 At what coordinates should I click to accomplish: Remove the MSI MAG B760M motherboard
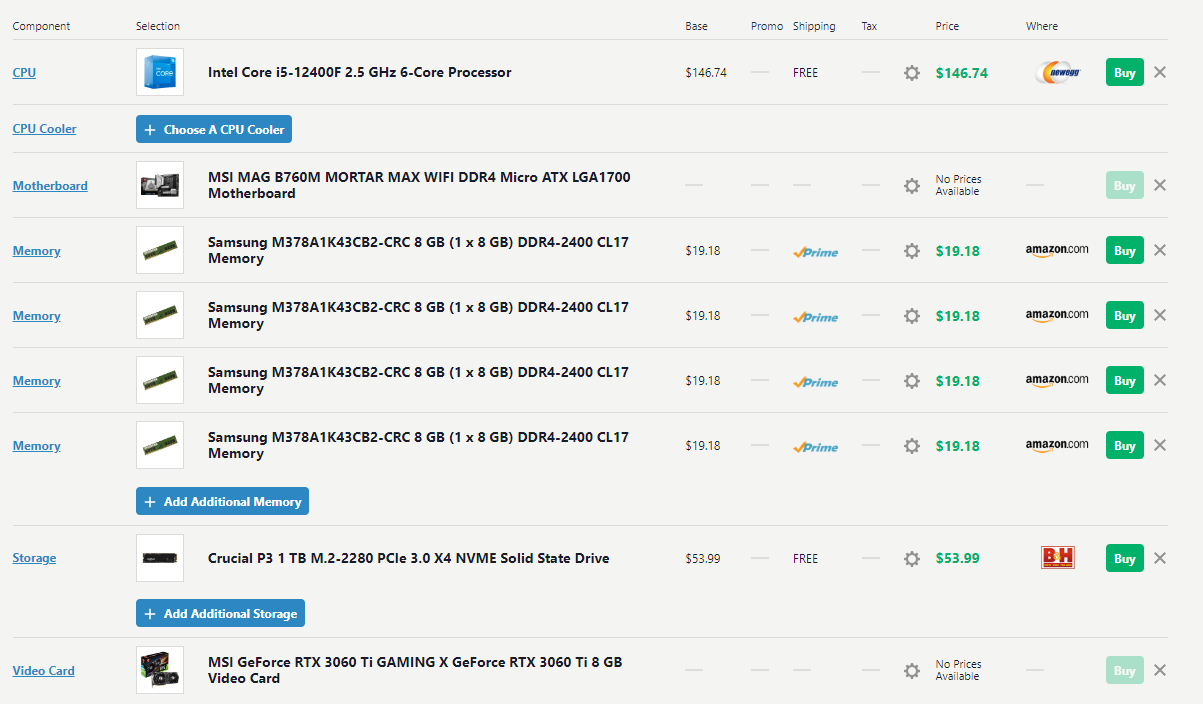coord(1160,185)
